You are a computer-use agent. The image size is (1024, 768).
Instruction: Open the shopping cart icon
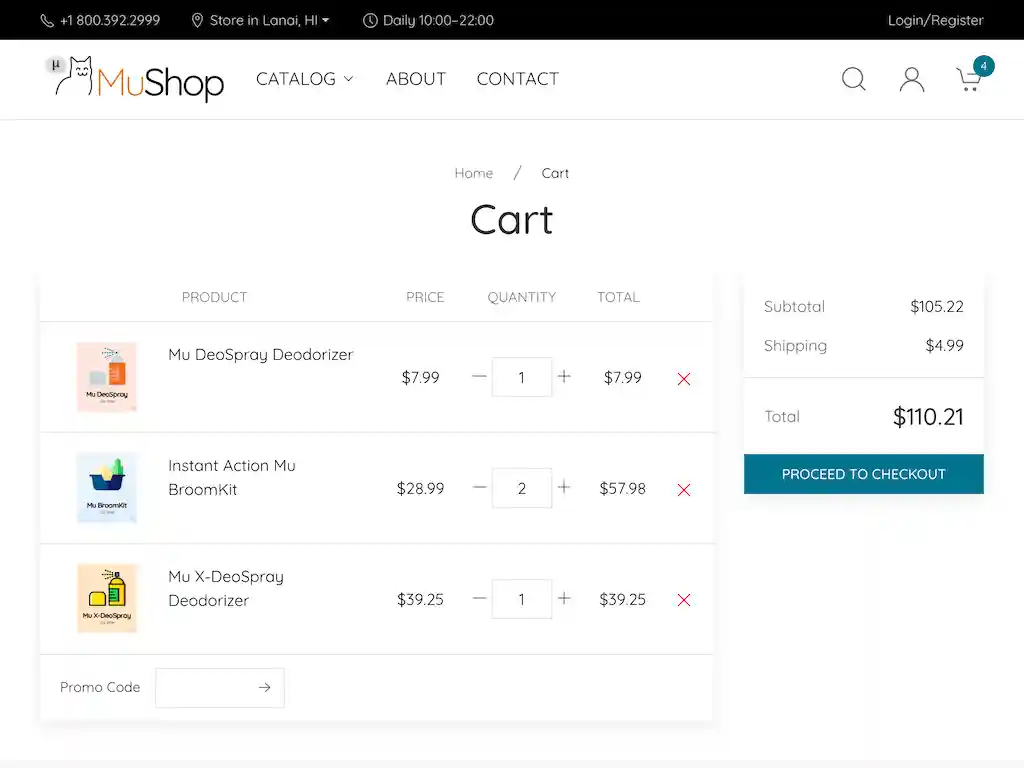968,80
